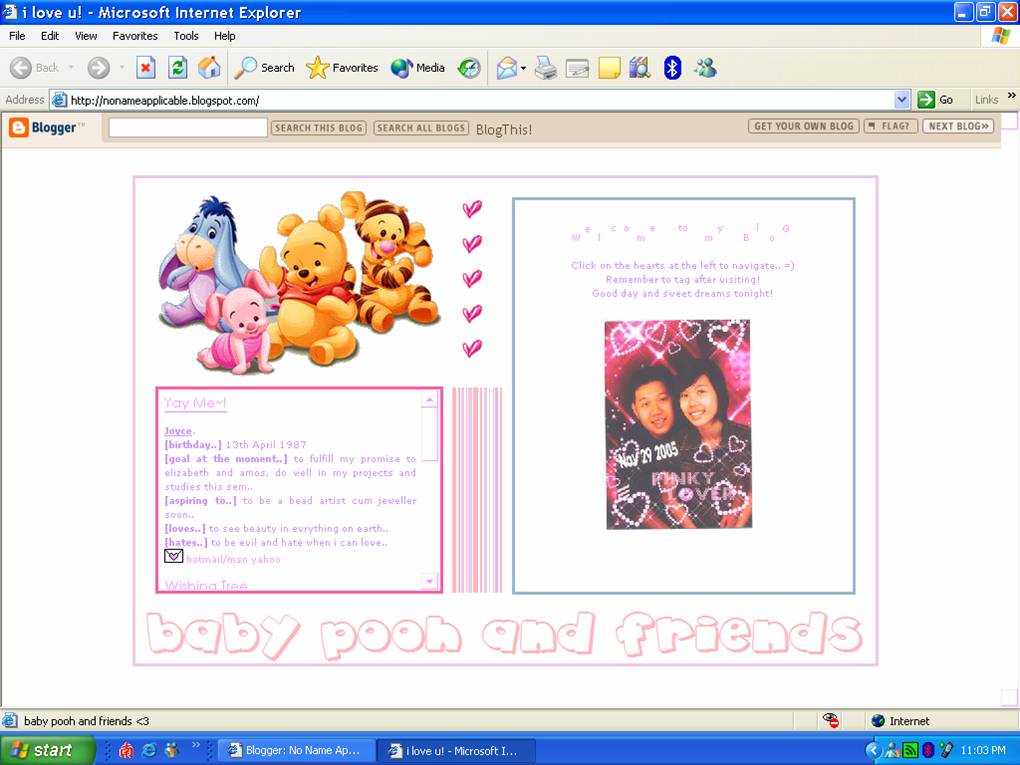Click the Blogger search input field
Image resolution: width=1020 pixels, height=765 pixels.
pyautogui.click(x=188, y=128)
